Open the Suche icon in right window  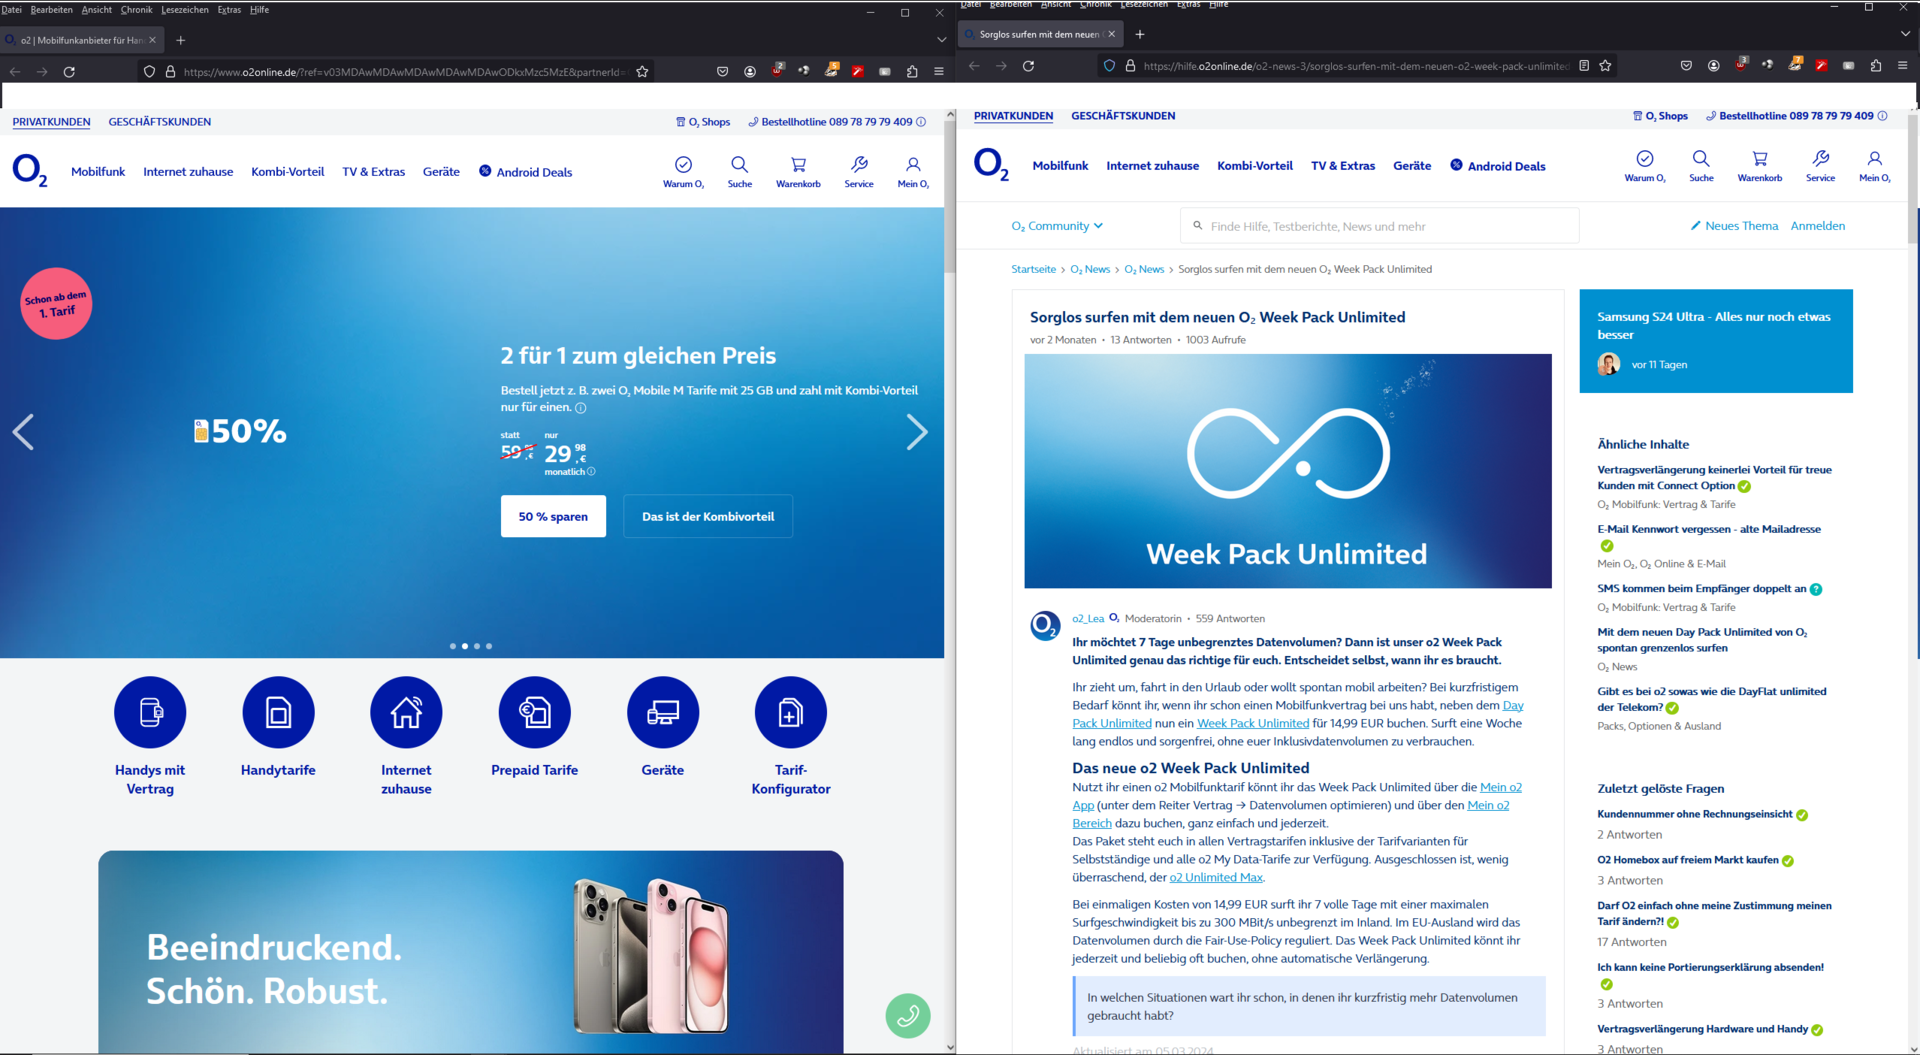click(1700, 160)
